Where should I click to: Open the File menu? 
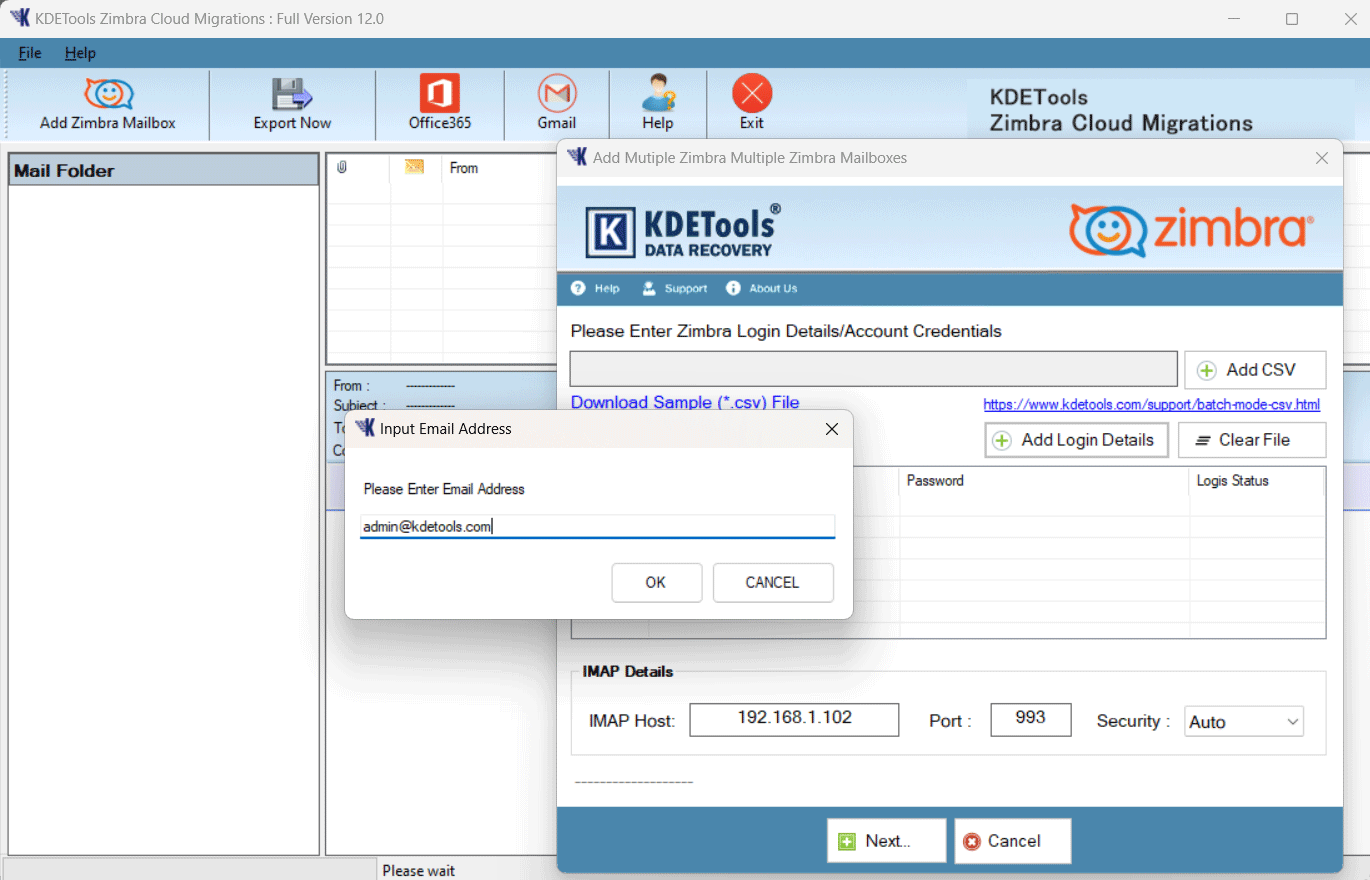[30, 53]
